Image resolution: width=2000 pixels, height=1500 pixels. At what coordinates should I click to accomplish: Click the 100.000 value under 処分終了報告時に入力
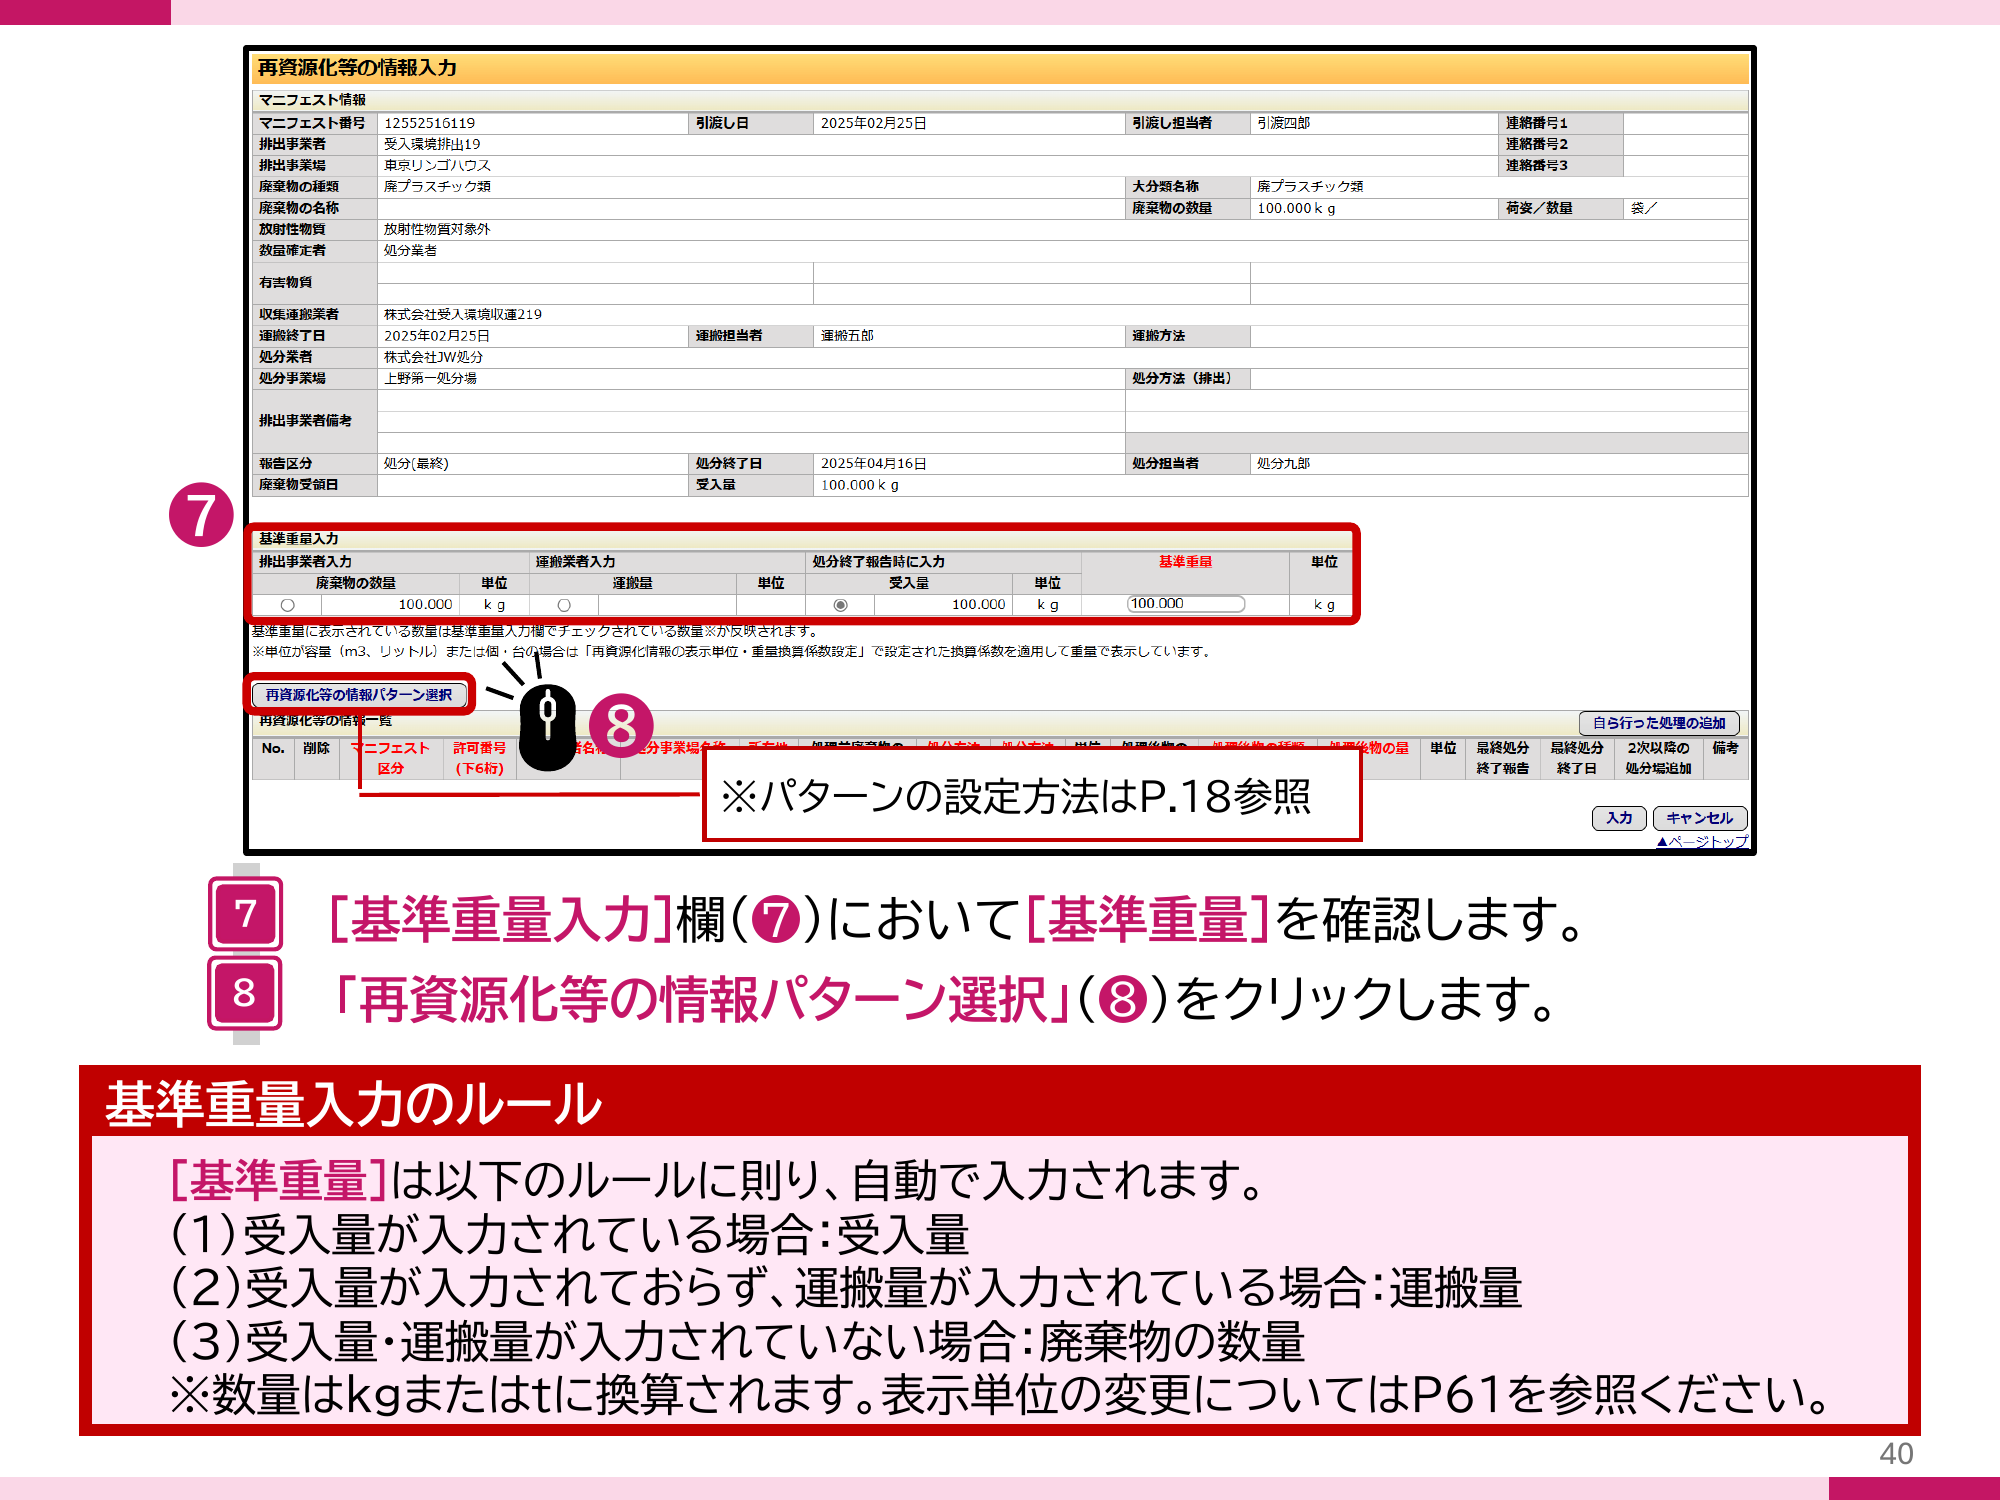979,605
